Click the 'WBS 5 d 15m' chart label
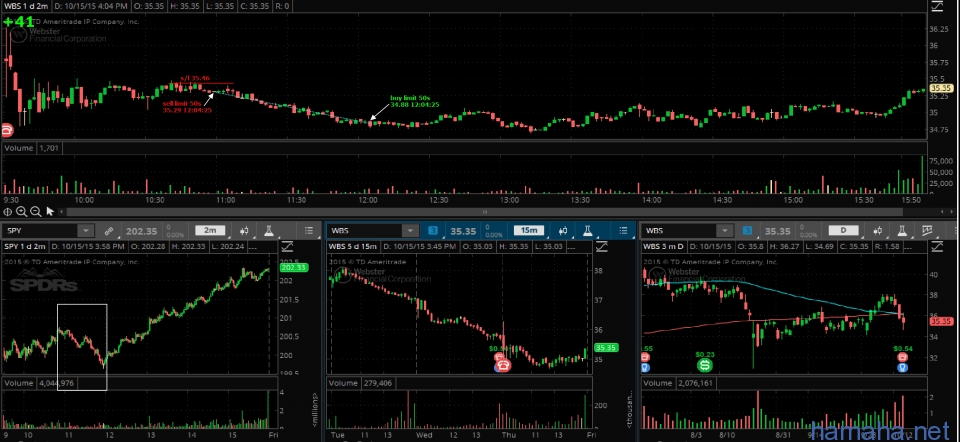Image resolution: width=960 pixels, height=442 pixels. click(x=353, y=246)
